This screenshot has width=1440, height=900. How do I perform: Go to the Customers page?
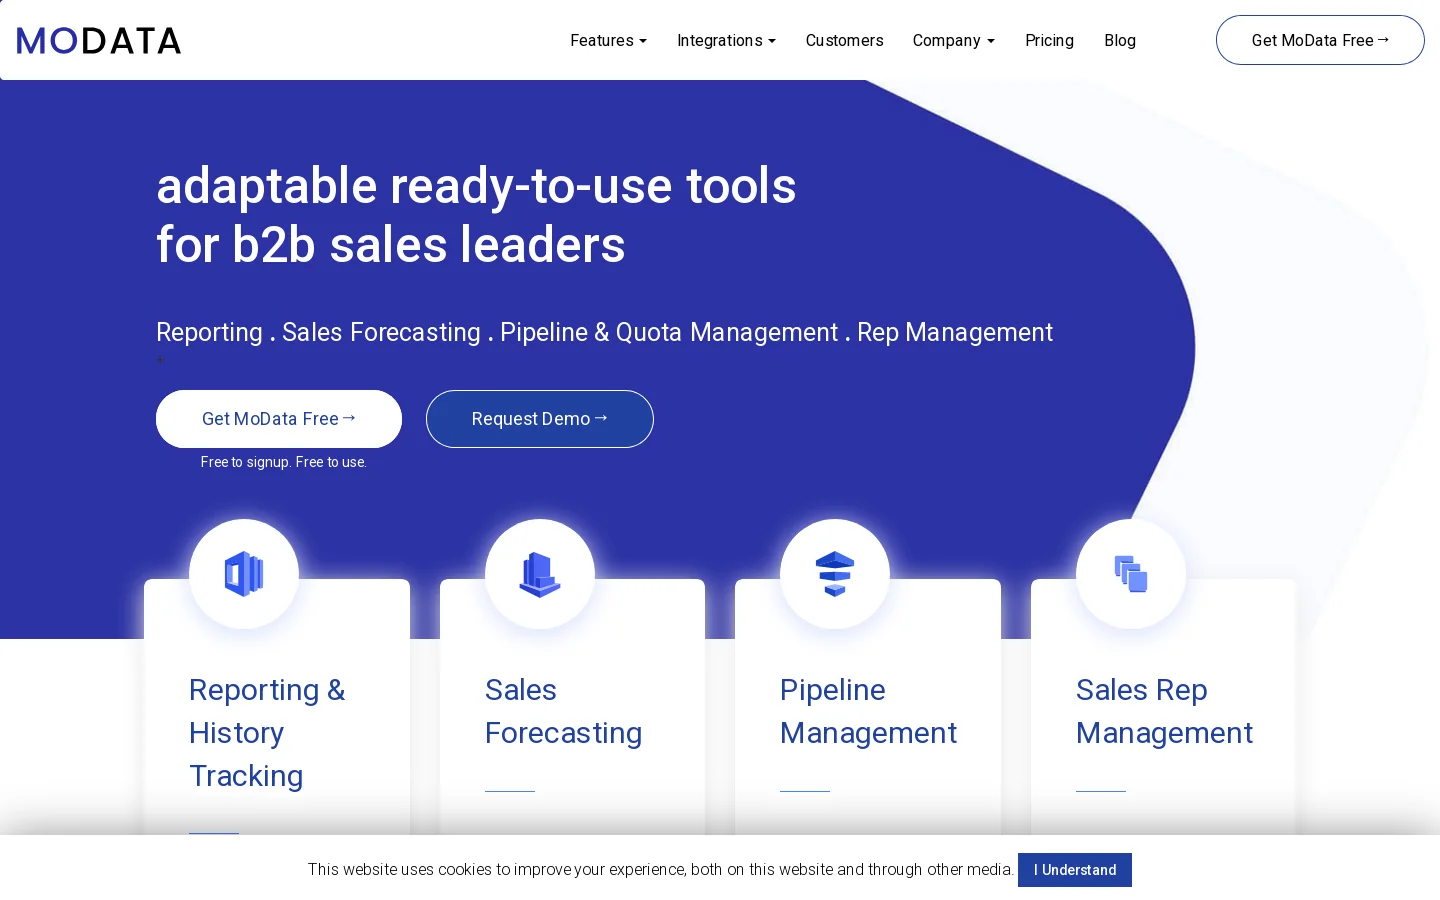click(x=844, y=41)
